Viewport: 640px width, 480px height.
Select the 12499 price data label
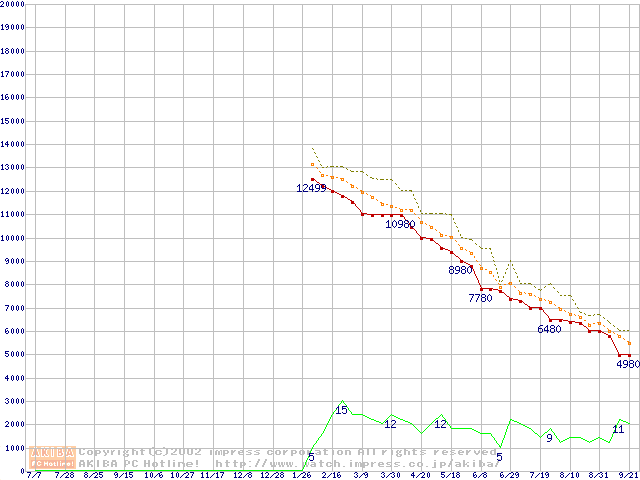[x=311, y=188]
